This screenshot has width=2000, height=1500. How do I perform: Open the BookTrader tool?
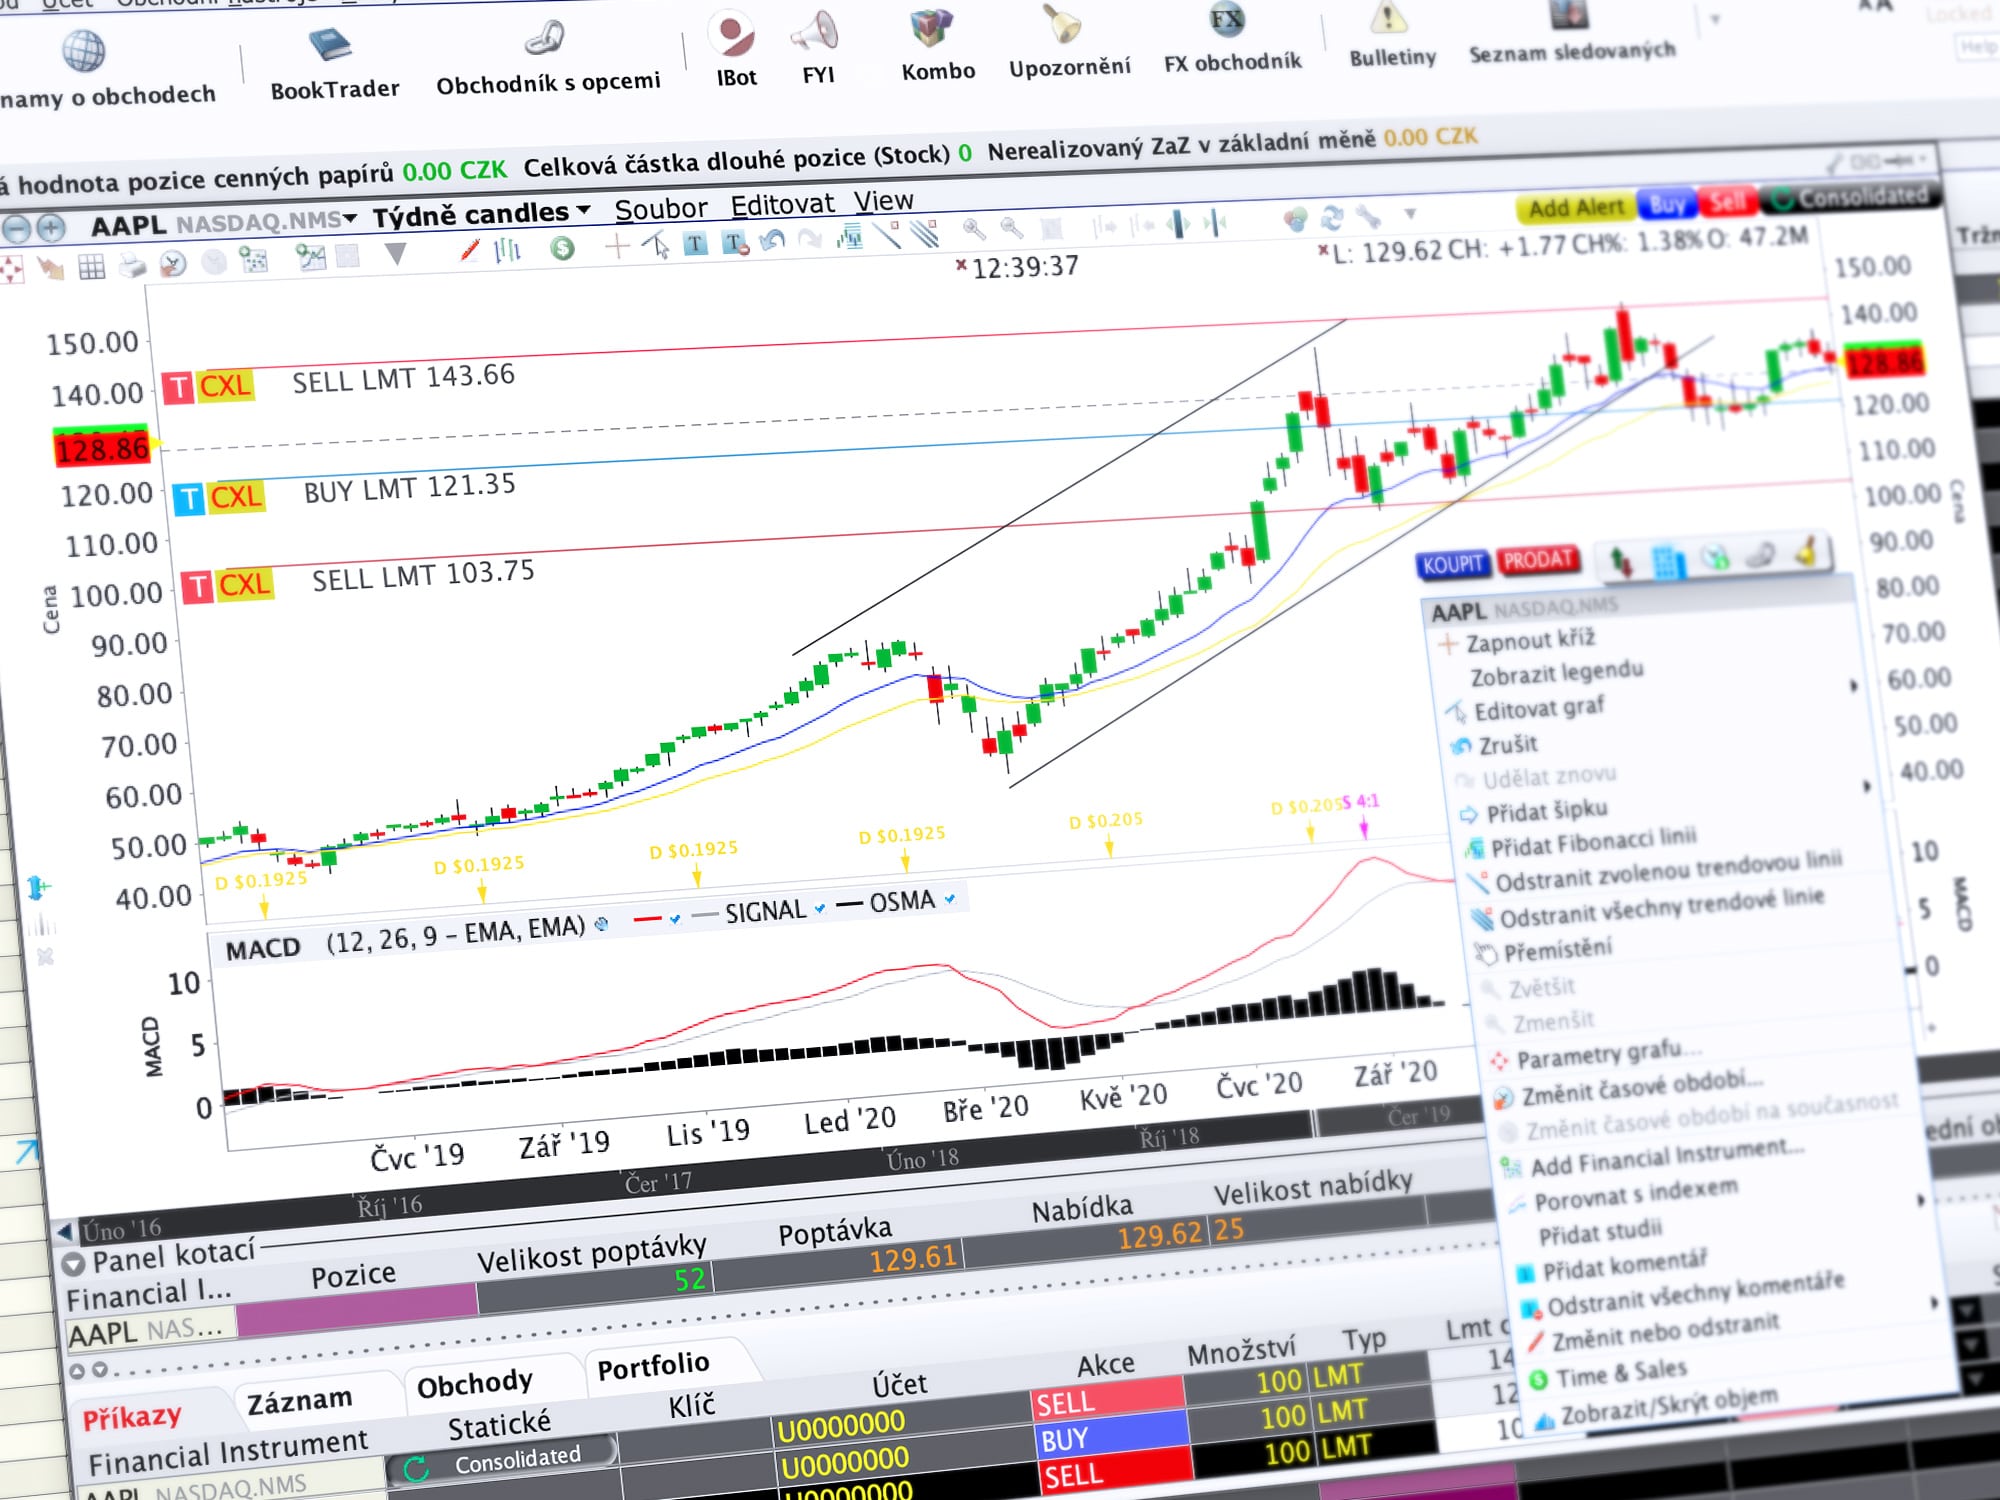click(334, 66)
